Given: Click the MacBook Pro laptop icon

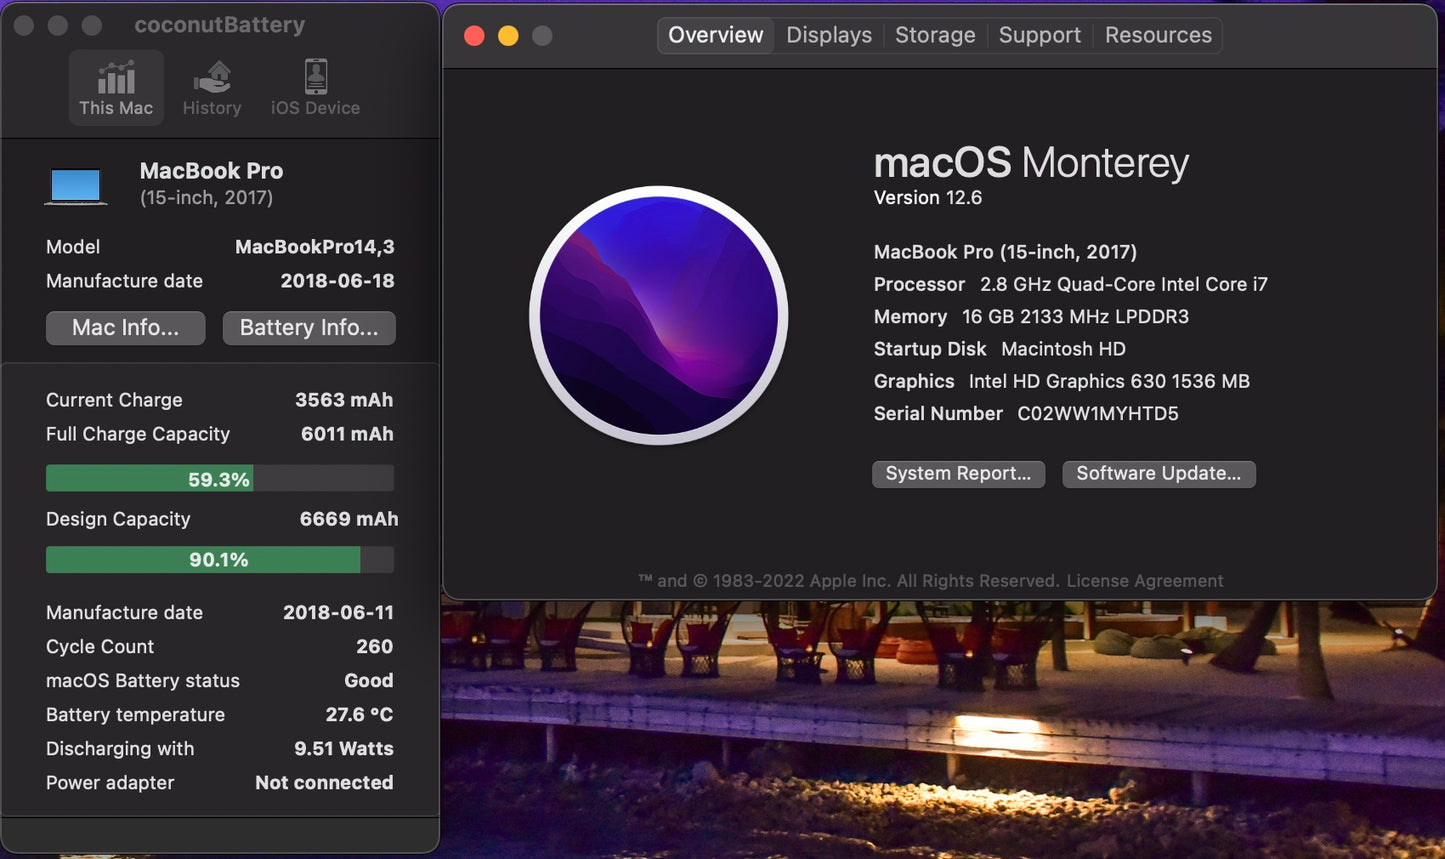Looking at the screenshot, I should click(75, 184).
